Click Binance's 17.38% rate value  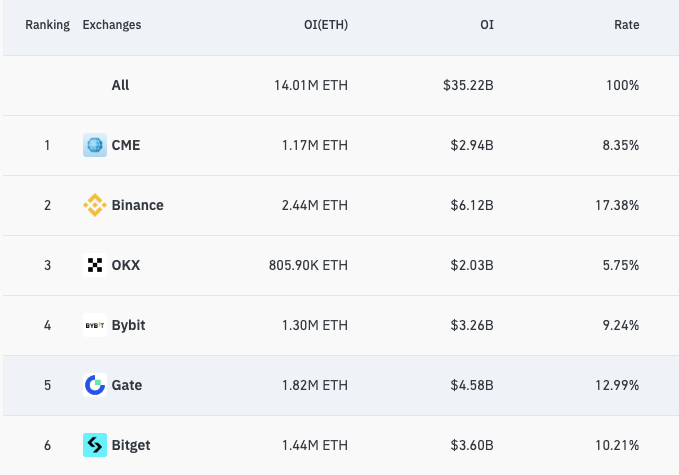click(618, 205)
